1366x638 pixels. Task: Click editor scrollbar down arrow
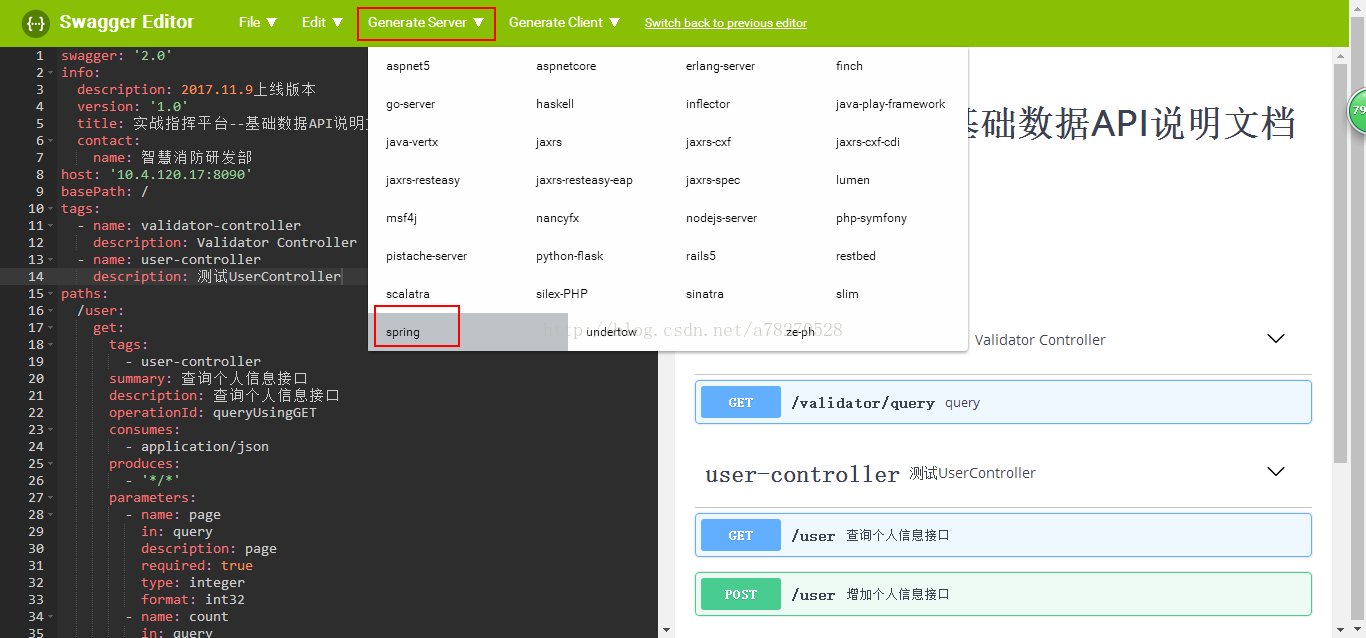point(667,630)
